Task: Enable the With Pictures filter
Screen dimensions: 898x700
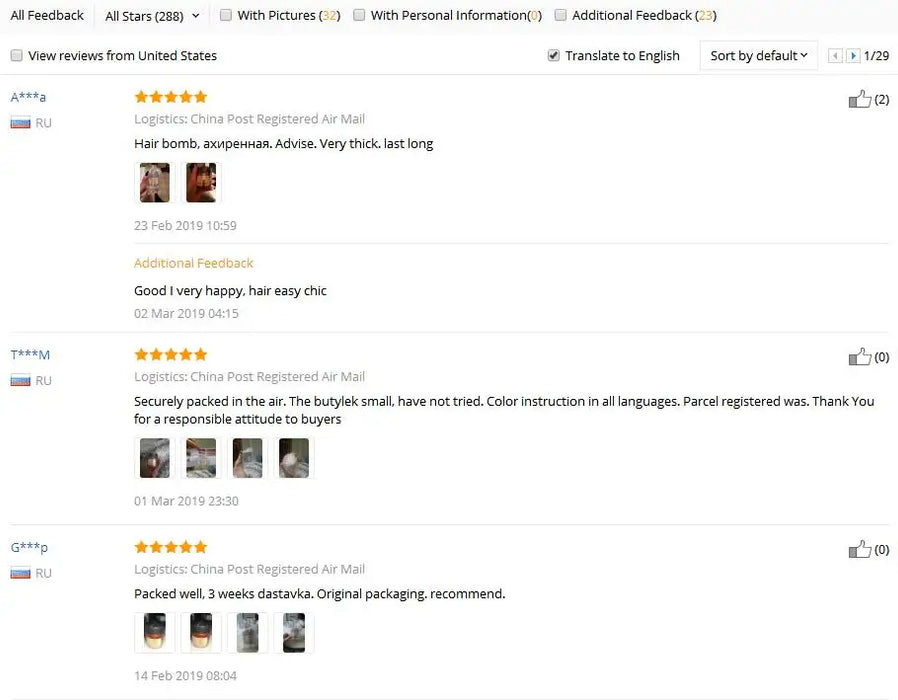Action: (x=227, y=15)
